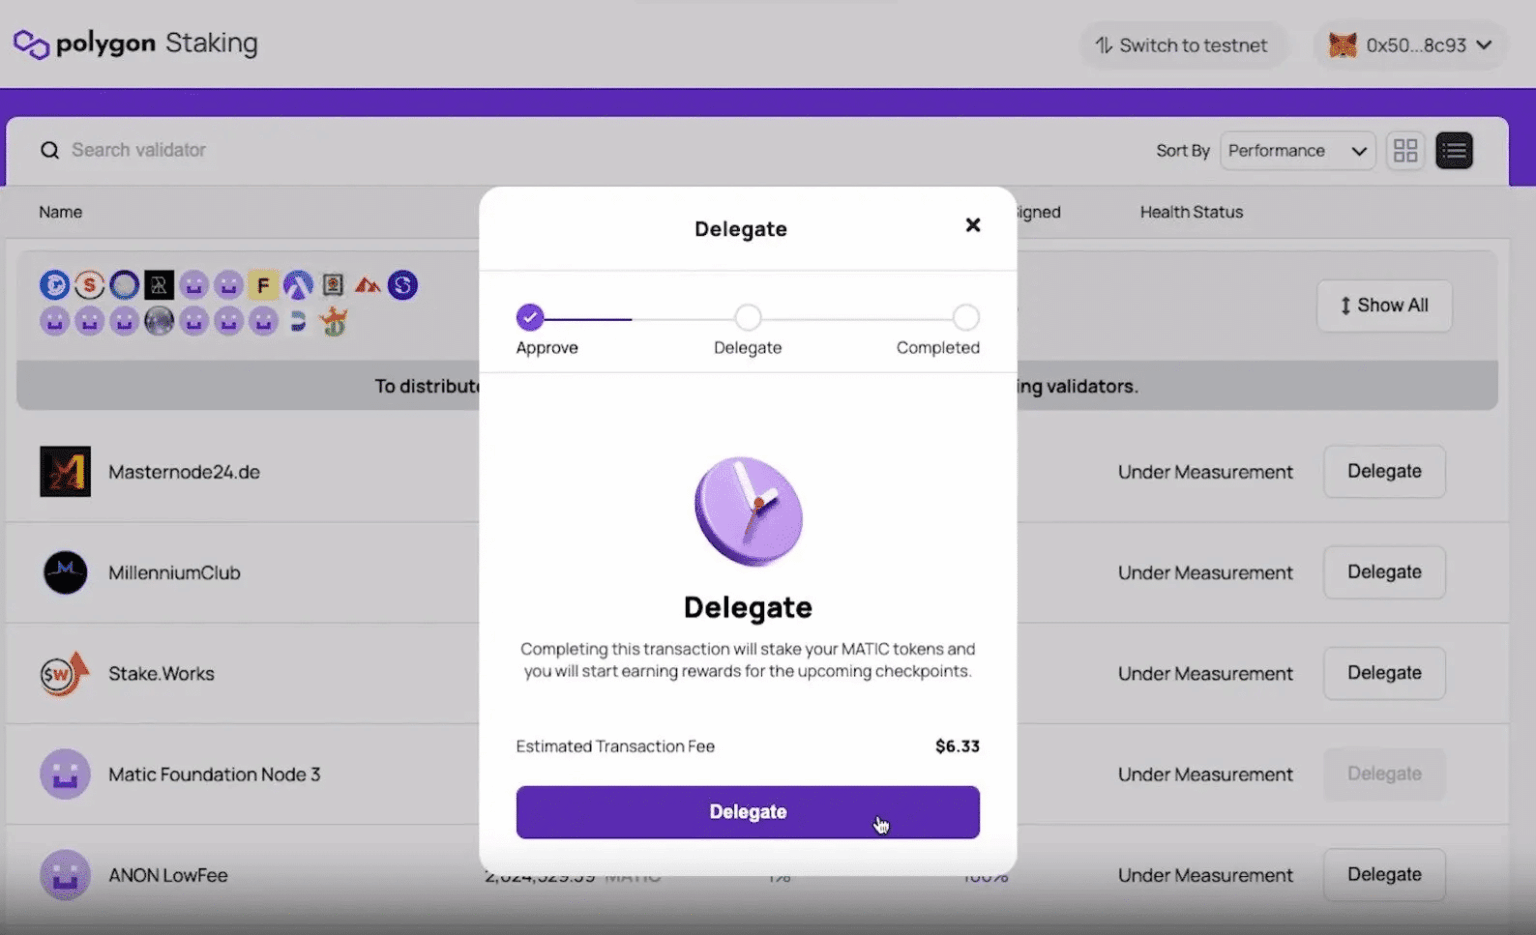Click the search magnifier icon

(49, 150)
